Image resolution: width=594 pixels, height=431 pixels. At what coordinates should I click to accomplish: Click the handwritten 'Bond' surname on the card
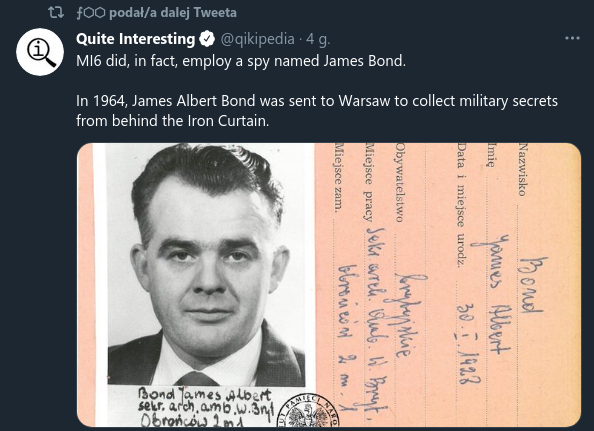(532, 285)
